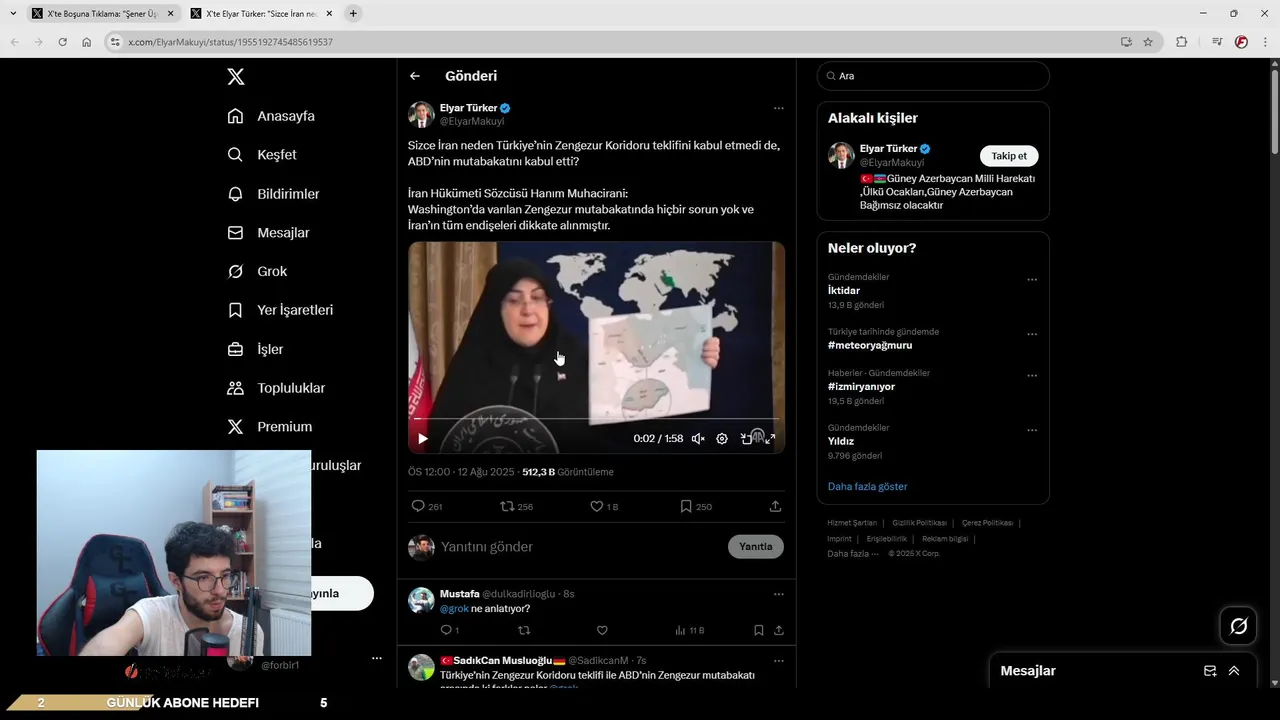This screenshot has height=720, width=1280.
Task: Open more options for #meteoryağmuru trend
Action: tap(1032, 334)
